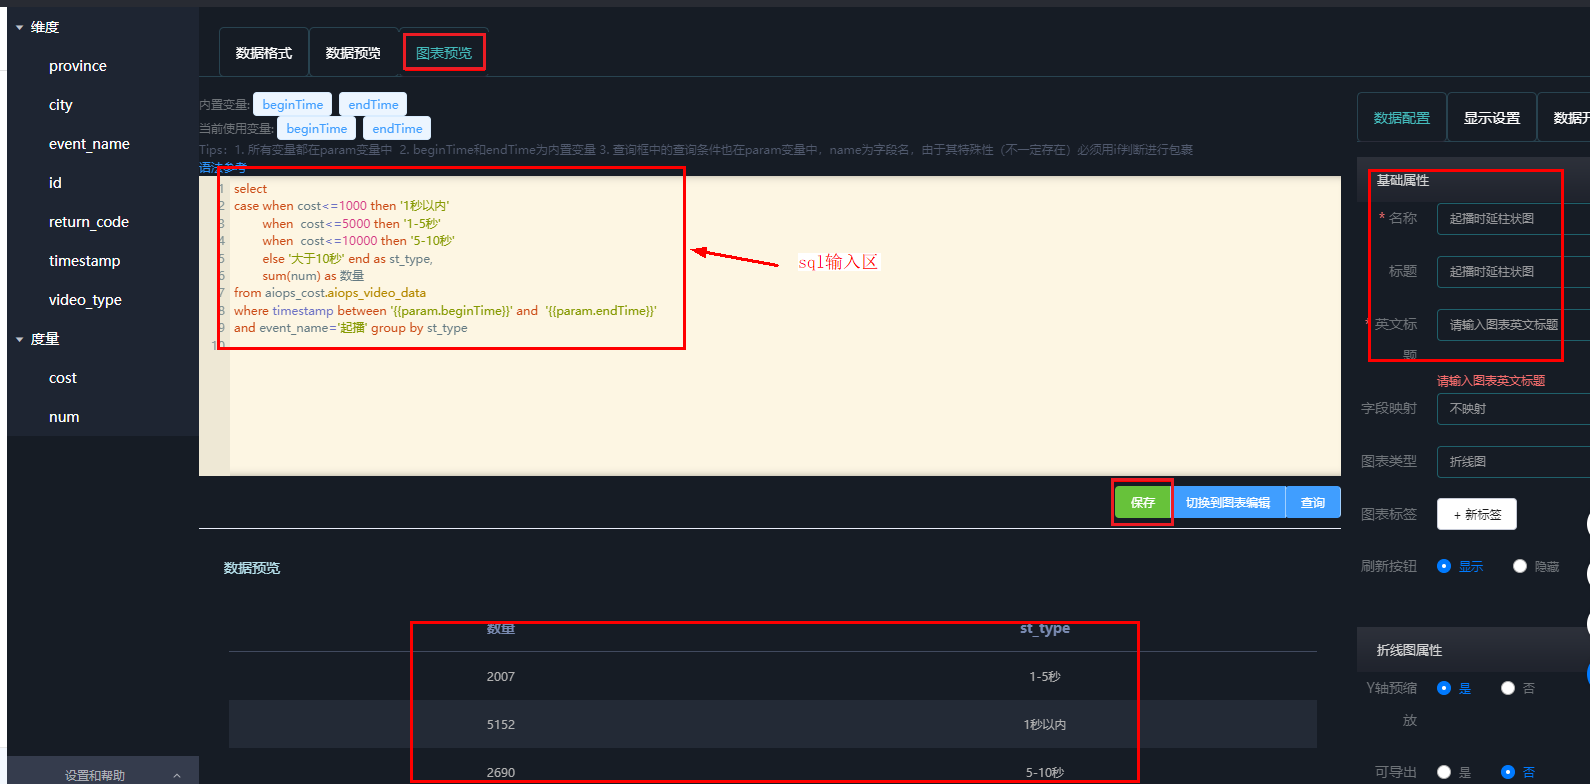Click the endTime tag beside 内置变量
1590x784 pixels.
[x=373, y=105]
